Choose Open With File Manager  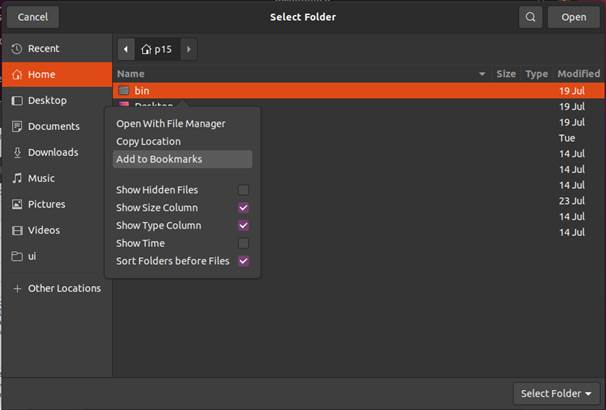coord(182,124)
